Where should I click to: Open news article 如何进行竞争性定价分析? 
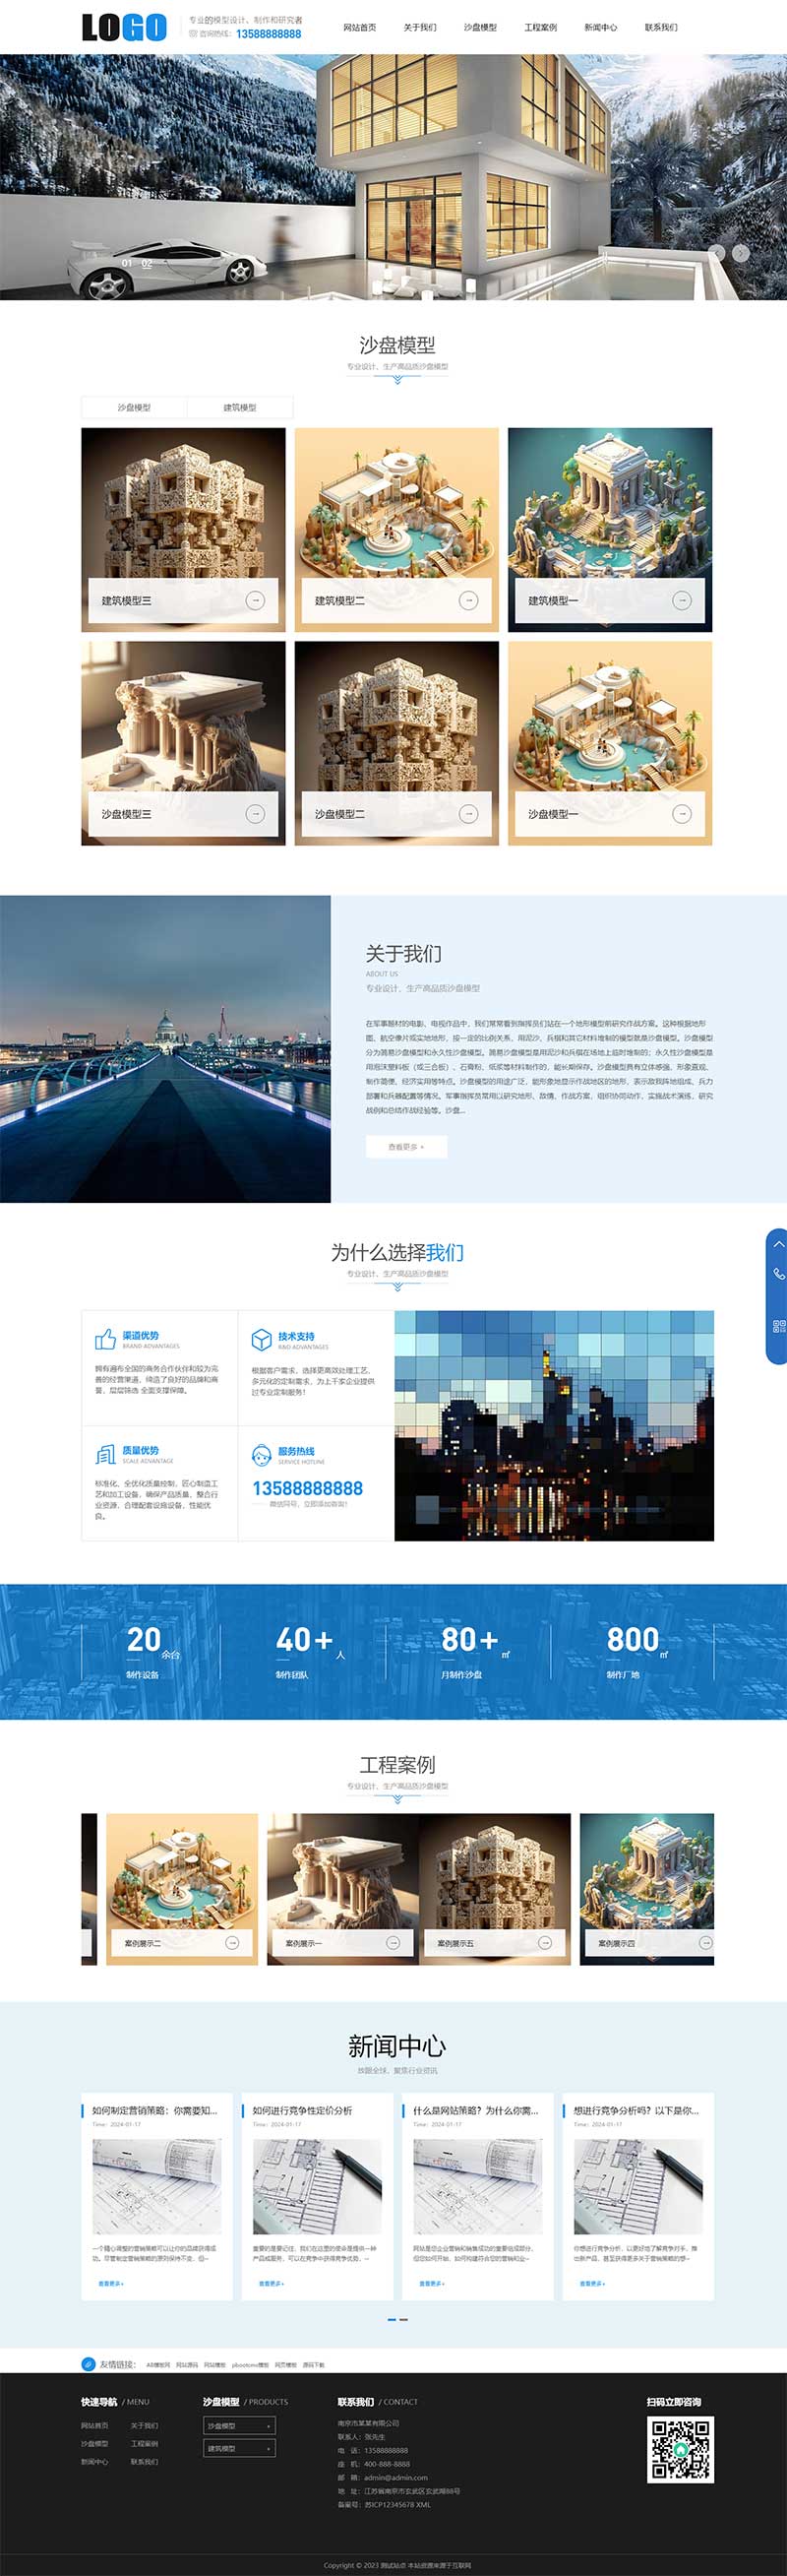click(302, 2110)
